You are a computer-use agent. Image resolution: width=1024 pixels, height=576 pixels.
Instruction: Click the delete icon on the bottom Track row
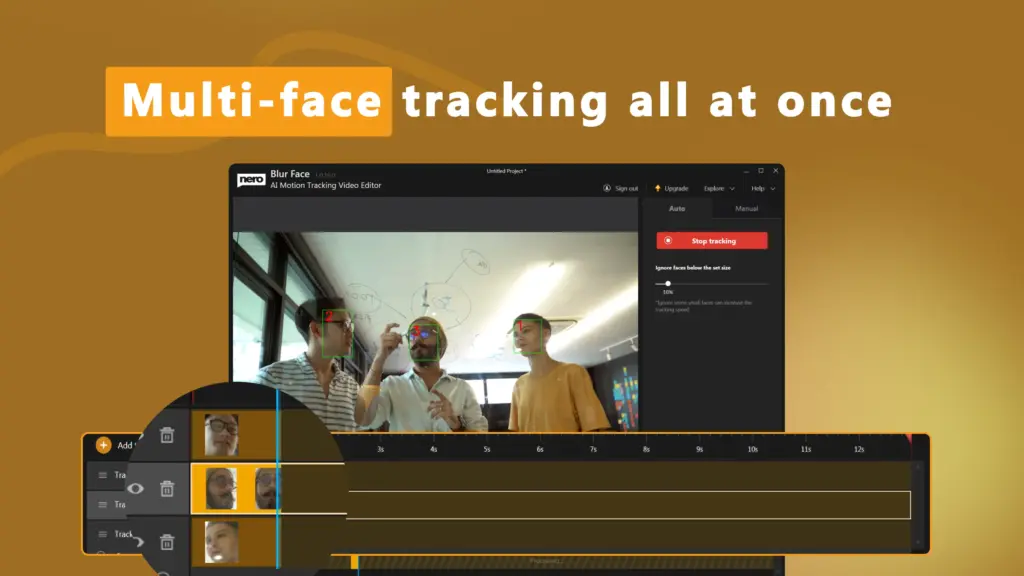[167, 542]
